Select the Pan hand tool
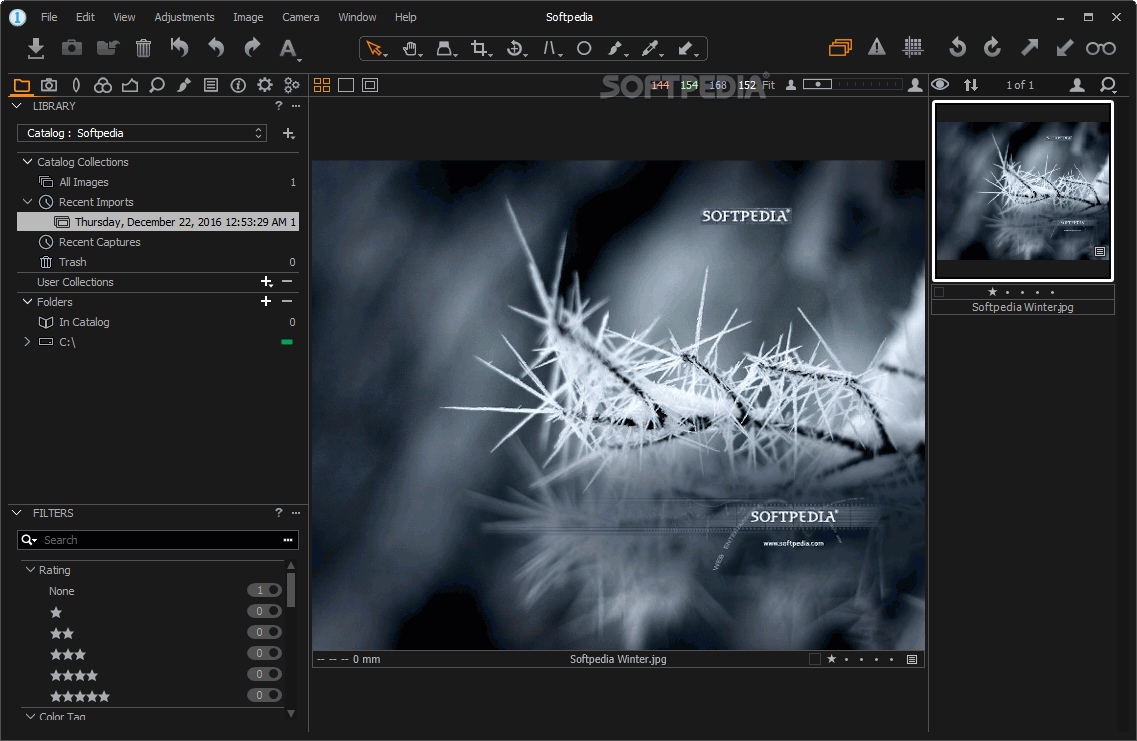 pyautogui.click(x=411, y=49)
